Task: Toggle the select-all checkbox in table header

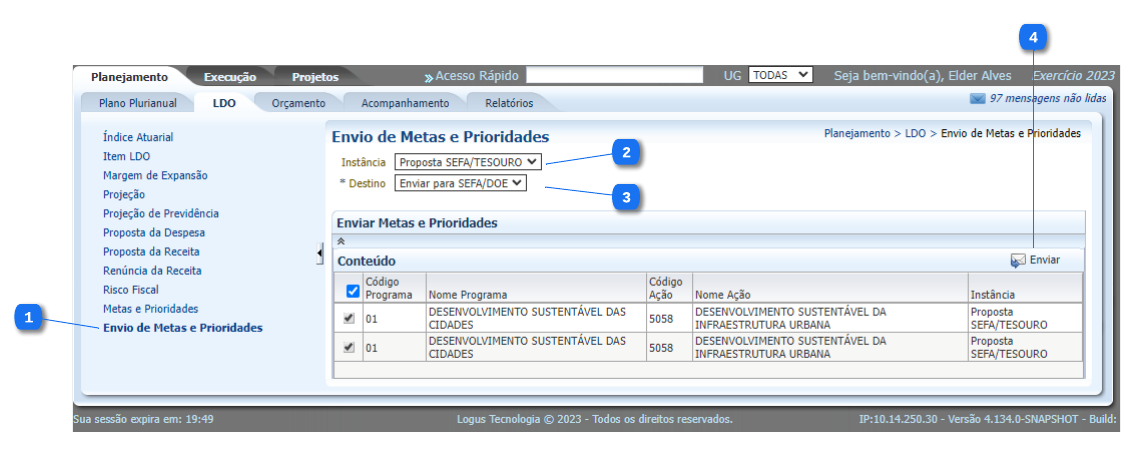Action: [352, 291]
